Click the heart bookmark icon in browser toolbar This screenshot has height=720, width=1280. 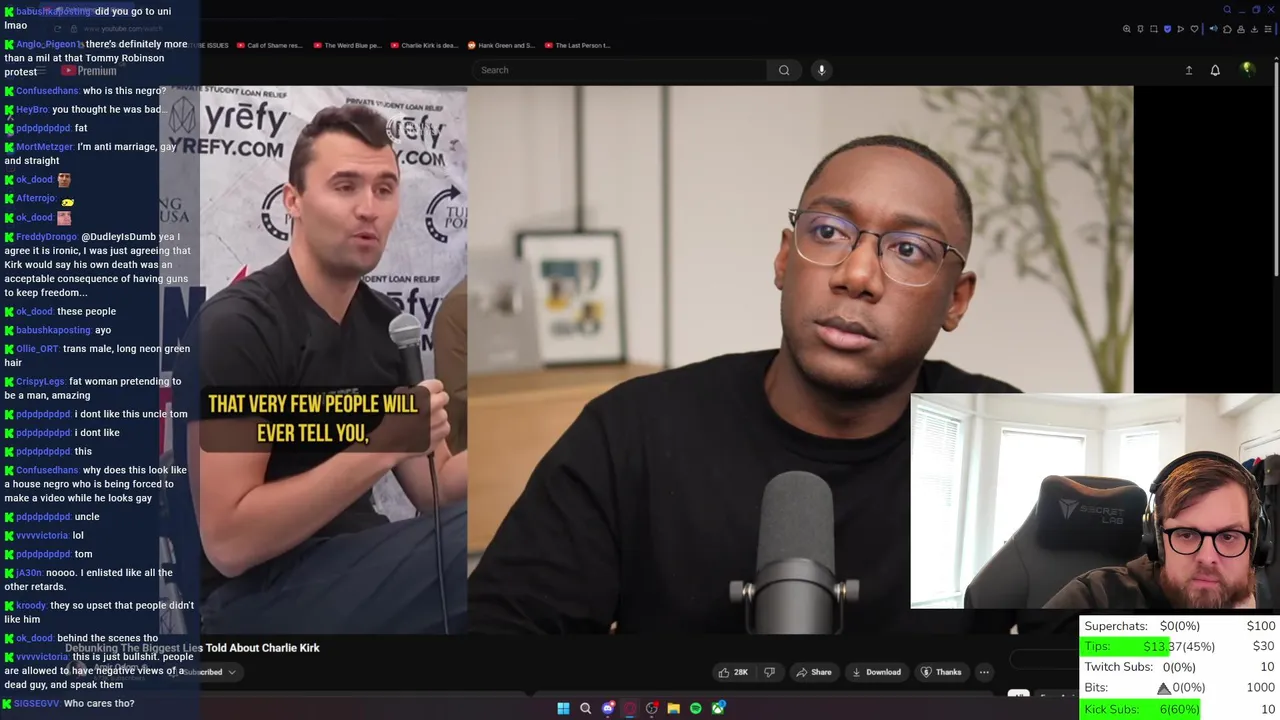(x=1194, y=29)
